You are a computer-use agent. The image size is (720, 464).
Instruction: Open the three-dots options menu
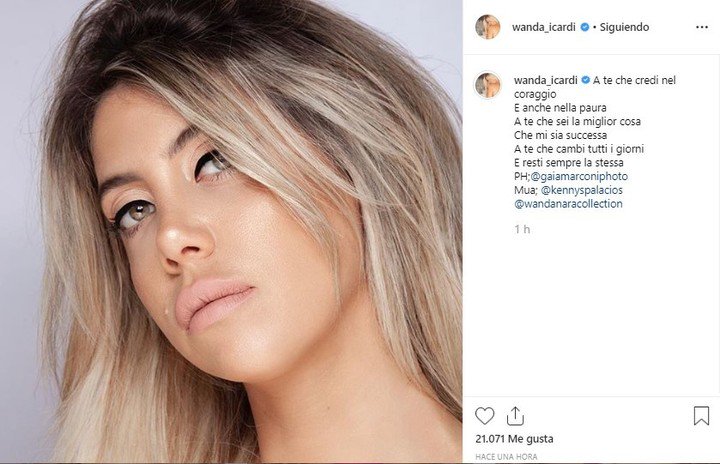pos(702,28)
